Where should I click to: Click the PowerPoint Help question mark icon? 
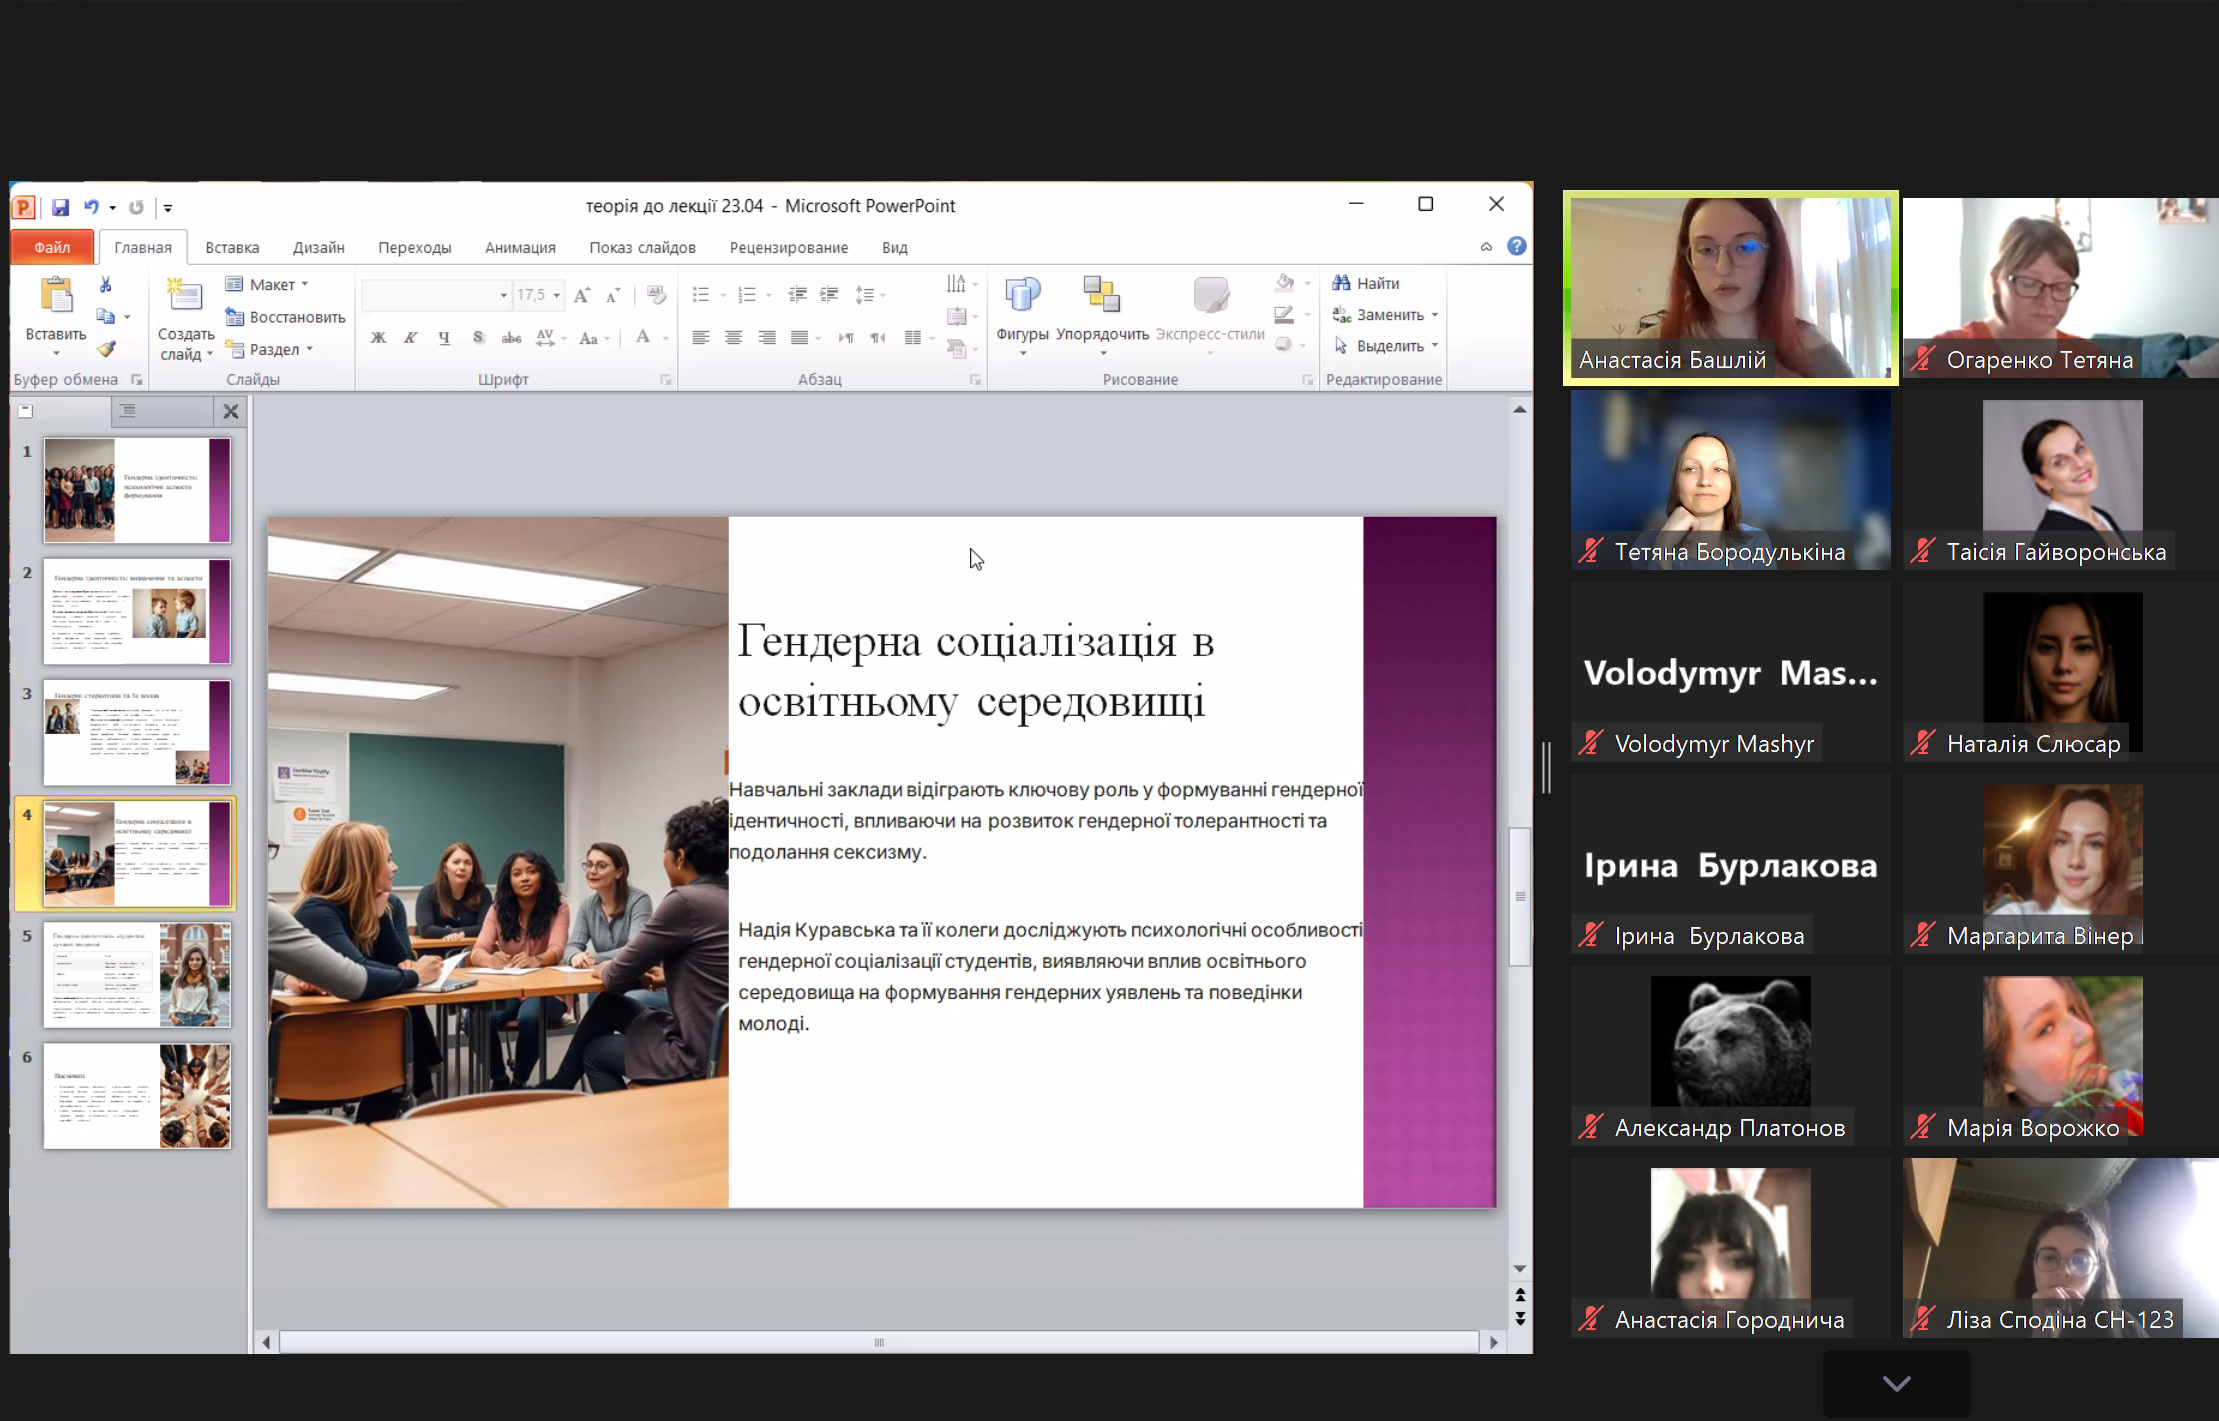(x=1516, y=246)
